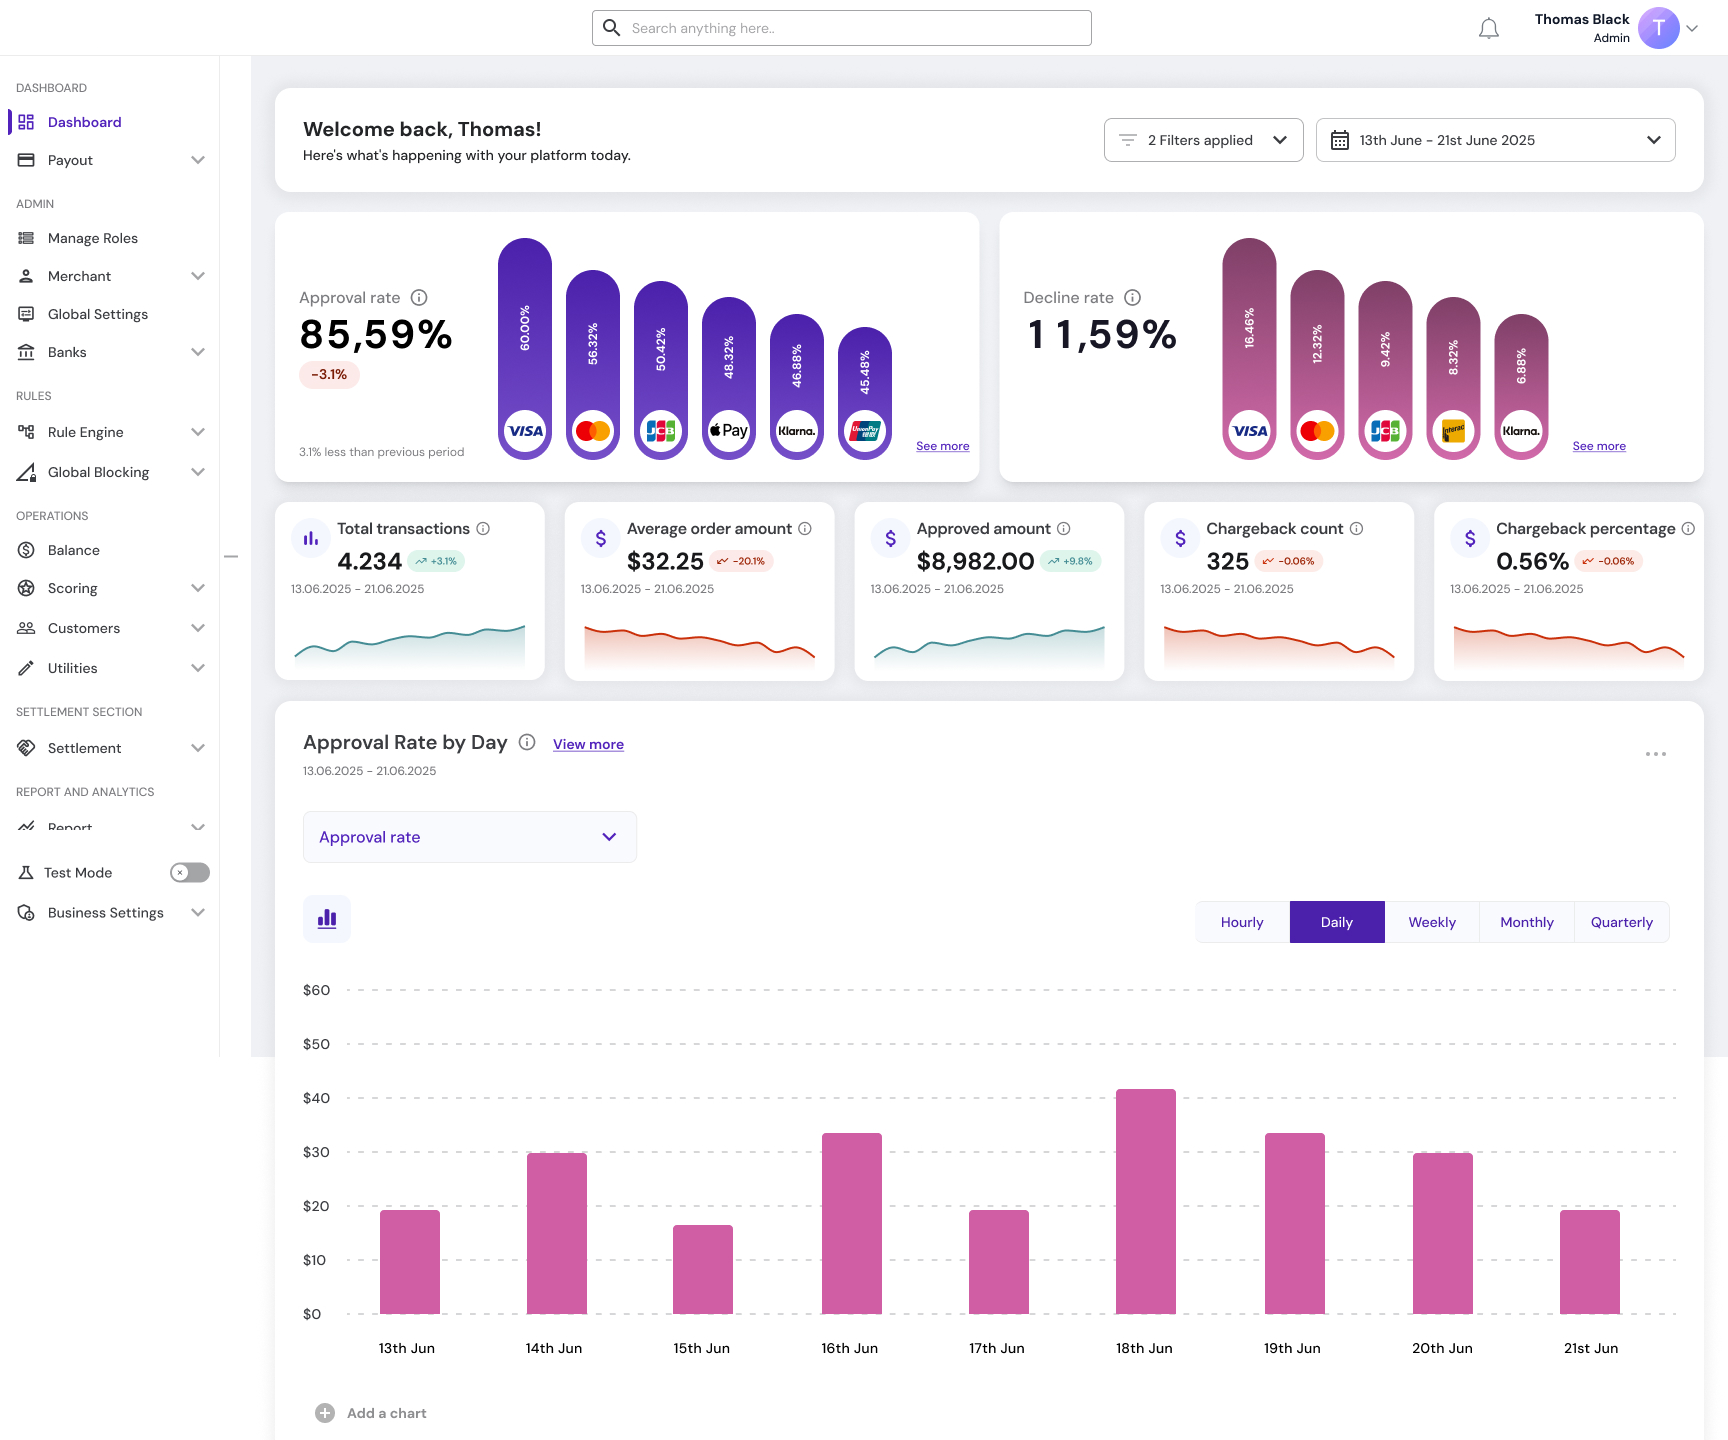Open the 2 Filters applied dropdown
This screenshot has height=1440, width=1728.
click(1204, 140)
